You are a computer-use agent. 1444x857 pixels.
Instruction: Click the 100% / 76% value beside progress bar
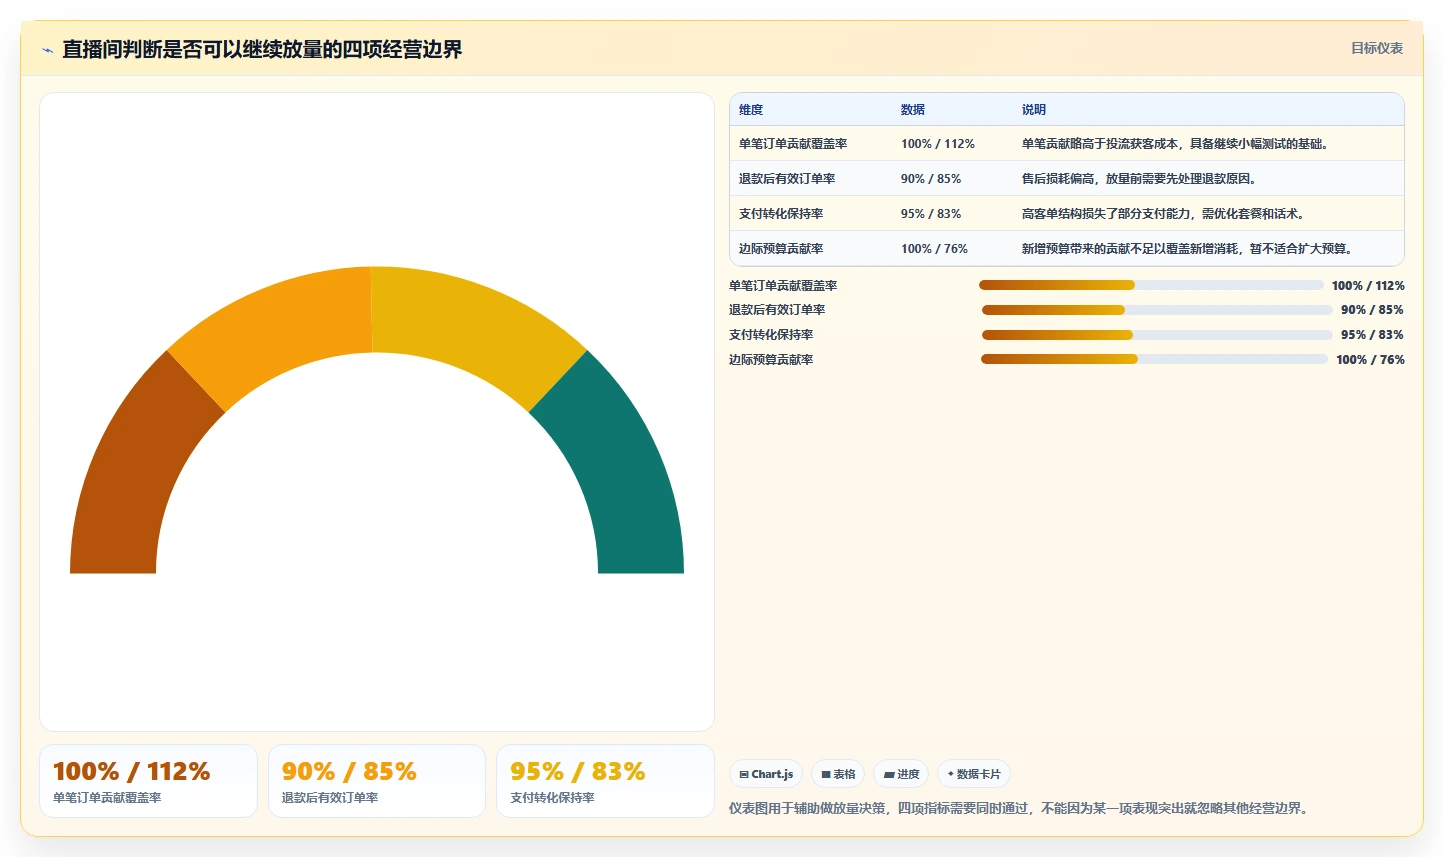click(x=1370, y=360)
